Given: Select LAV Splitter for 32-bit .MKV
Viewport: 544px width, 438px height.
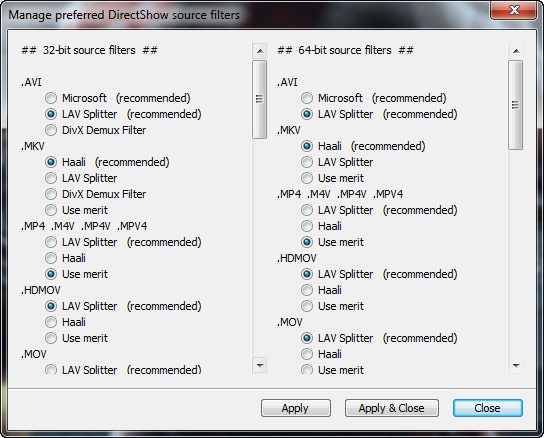Looking at the screenshot, I should tap(51, 178).
